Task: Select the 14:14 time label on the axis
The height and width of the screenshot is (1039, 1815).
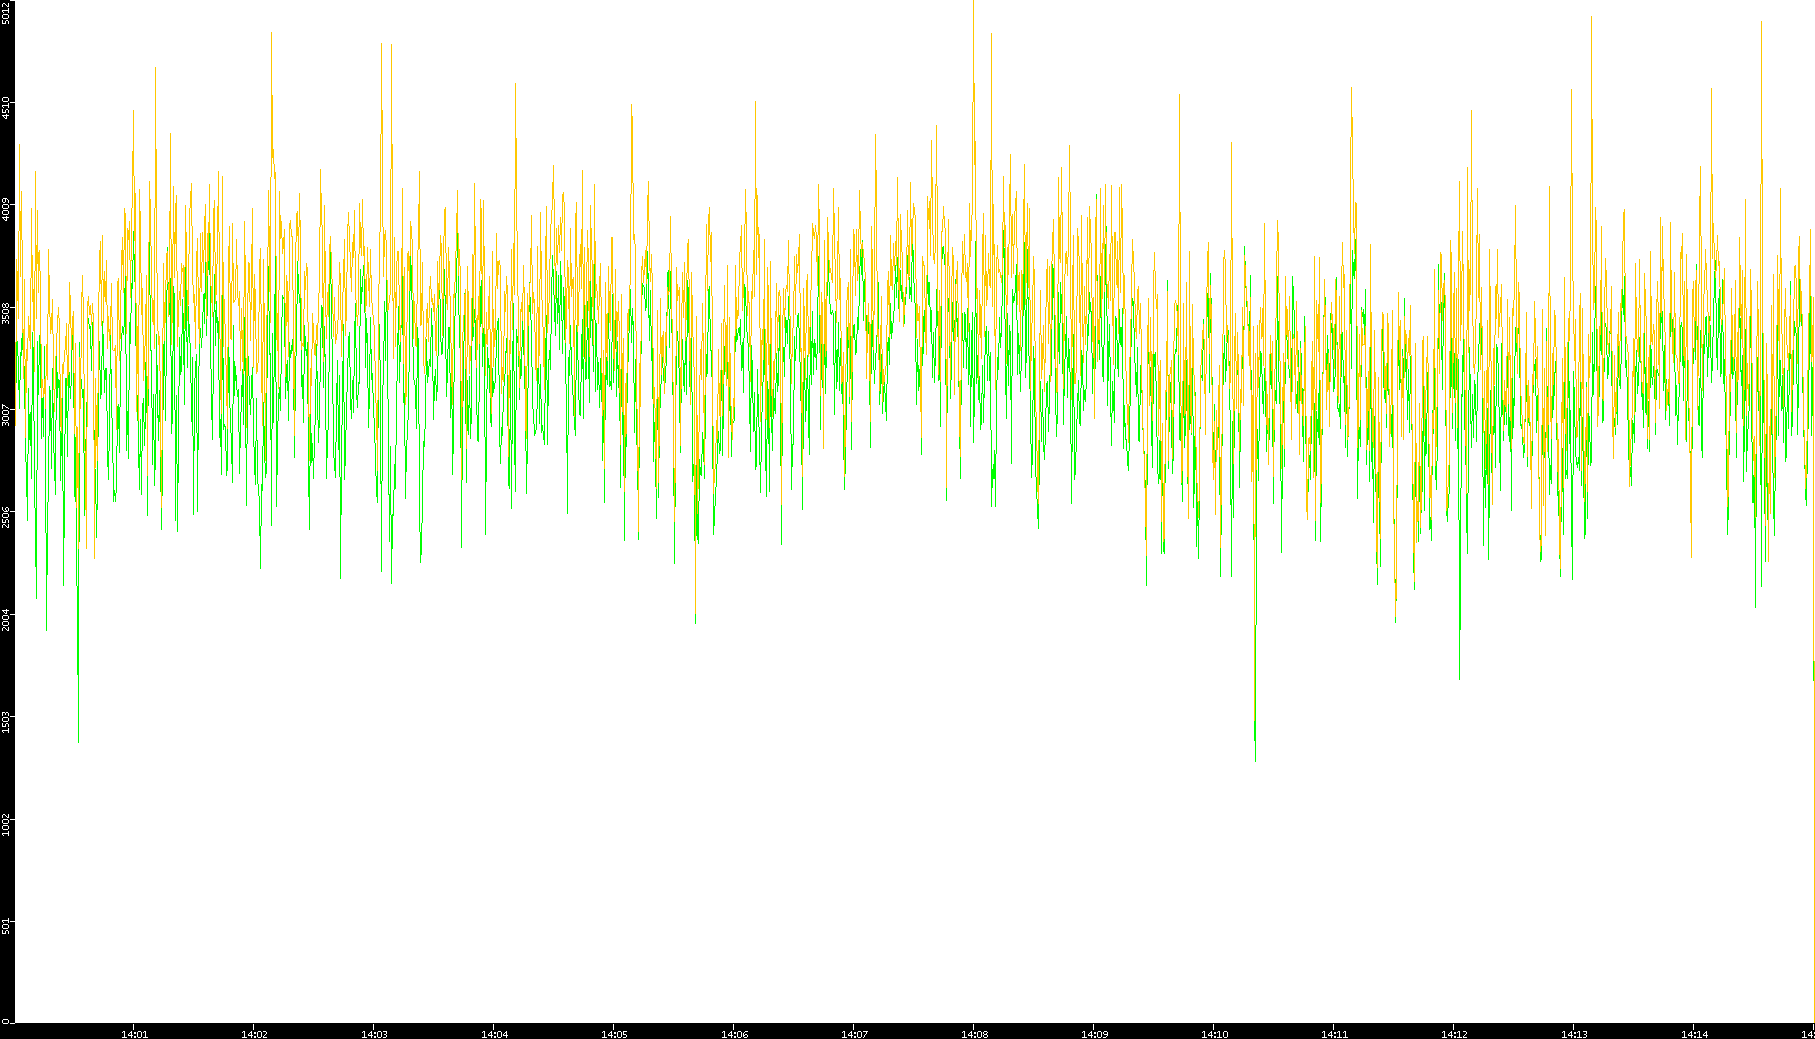Action: [x=1694, y=1034]
